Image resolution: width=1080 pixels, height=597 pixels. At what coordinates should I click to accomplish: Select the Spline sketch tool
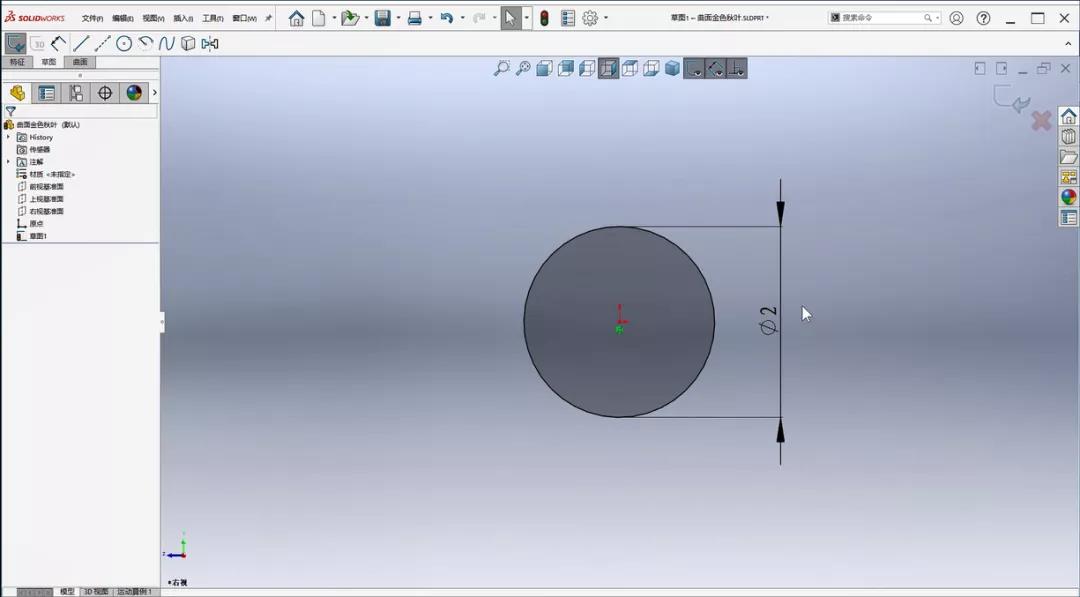pyautogui.click(x=167, y=43)
